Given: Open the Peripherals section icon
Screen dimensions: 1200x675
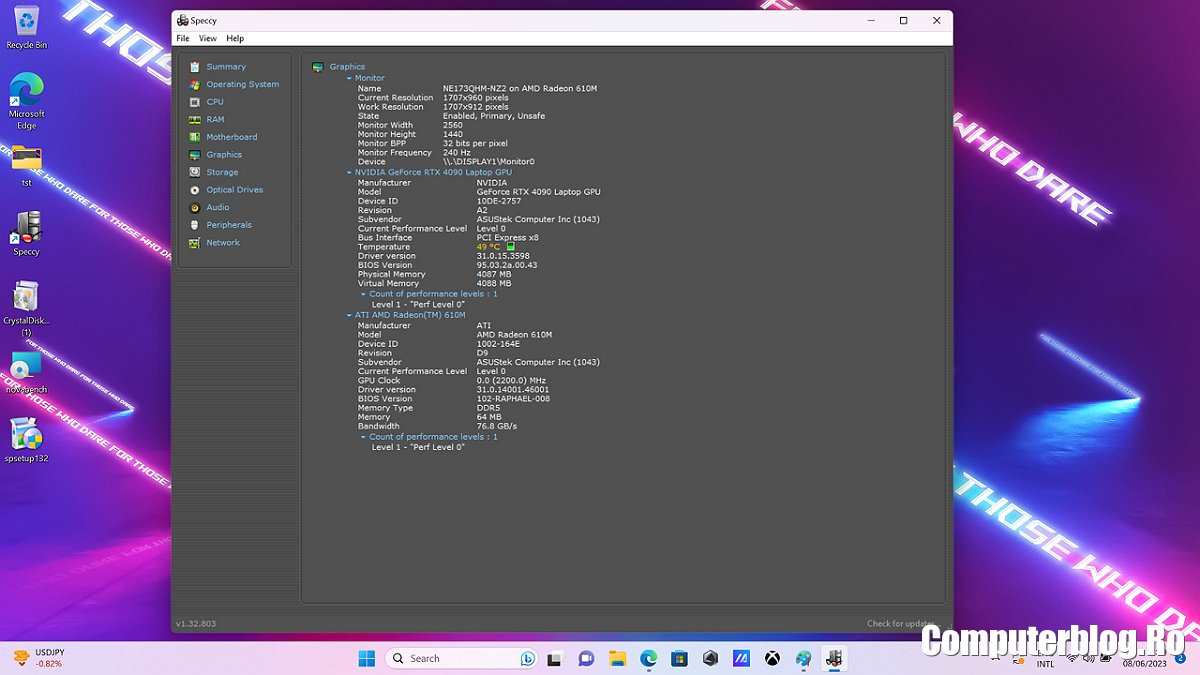Looking at the screenshot, I should 195,225.
